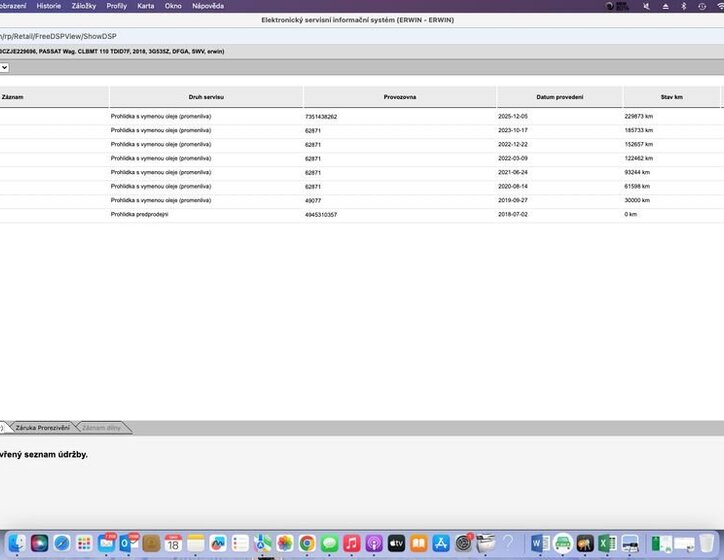Switch to Záruka Prorezivění tab
Viewport: 724px width, 560px height.
pos(43,428)
